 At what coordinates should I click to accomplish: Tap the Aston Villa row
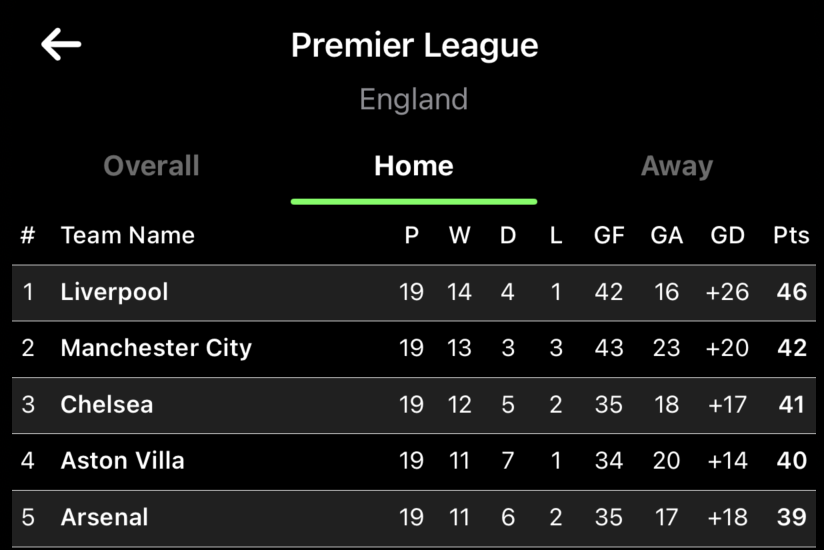point(123,461)
